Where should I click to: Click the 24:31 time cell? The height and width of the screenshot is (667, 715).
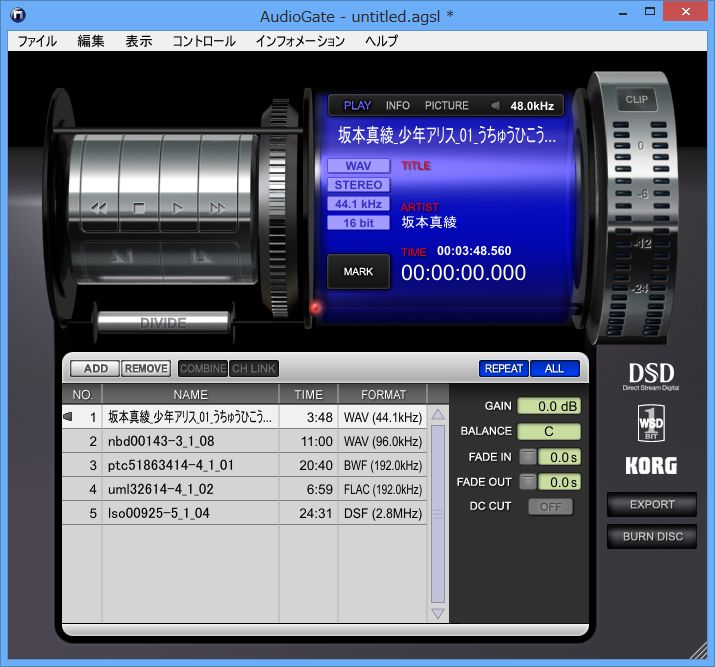pyautogui.click(x=309, y=513)
